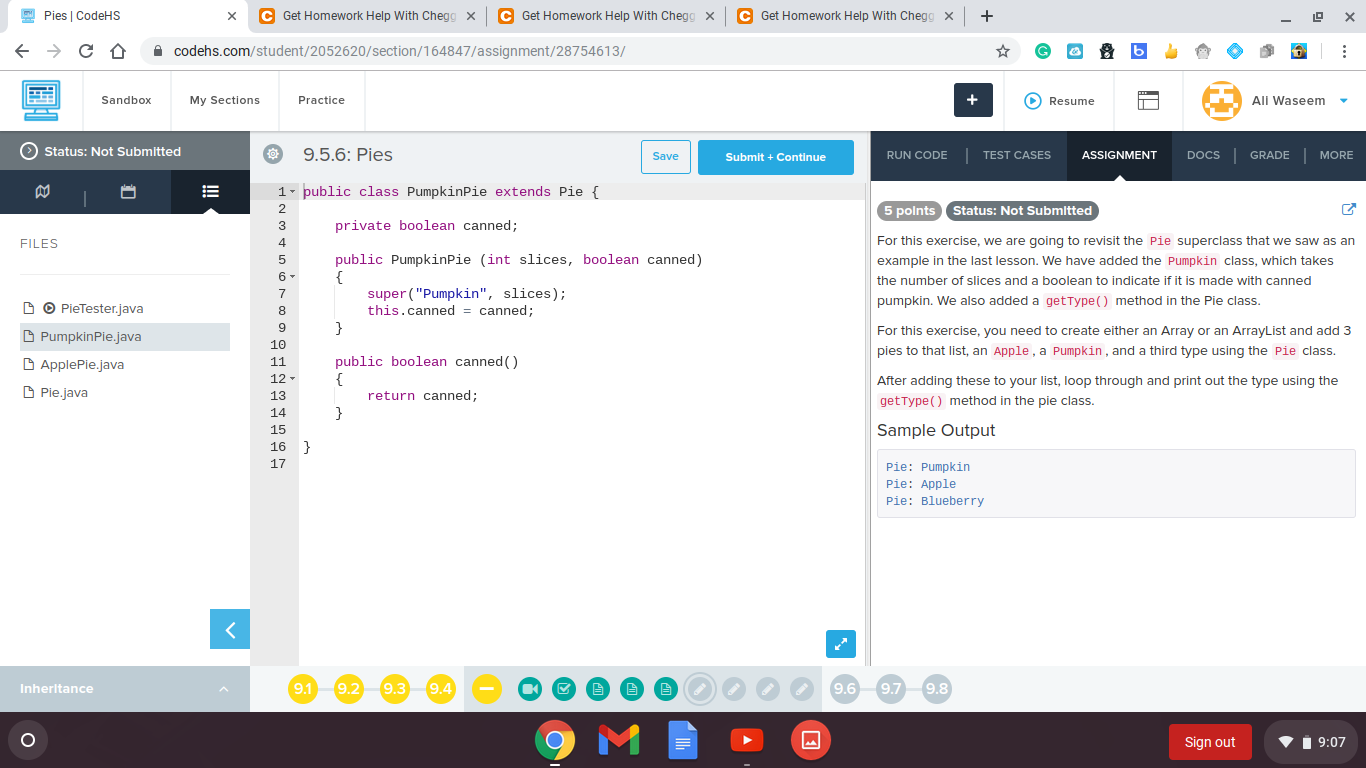Click the blue diamond extension icon

point(1235,51)
